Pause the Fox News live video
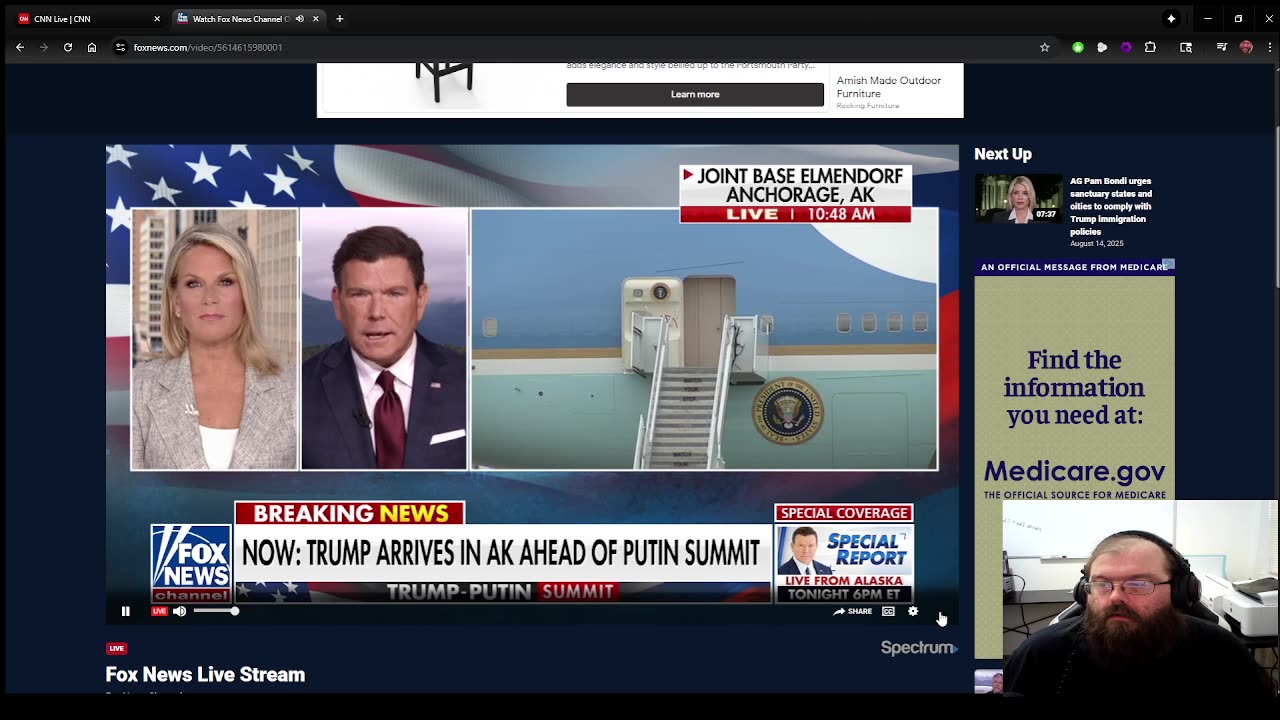 tap(125, 611)
